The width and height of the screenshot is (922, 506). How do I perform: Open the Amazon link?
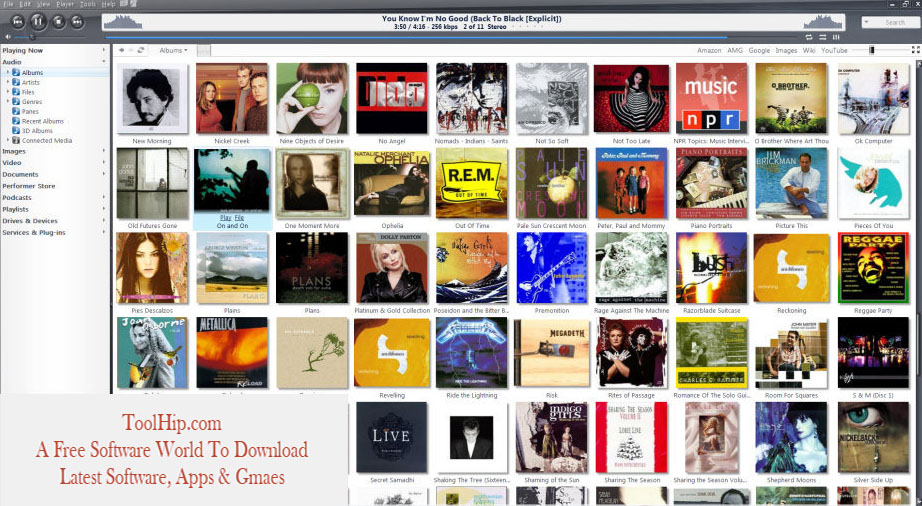(x=709, y=51)
